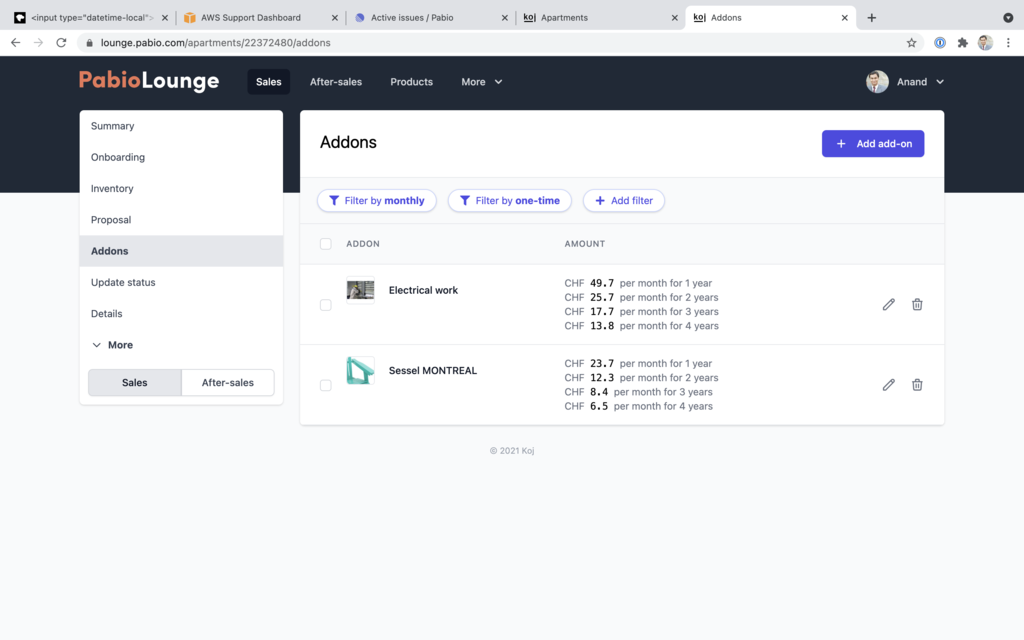The height and width of the screenshot is (640, 1024).
Task: Open the More dropdown in the top navigation
Action: pos(481,81)
